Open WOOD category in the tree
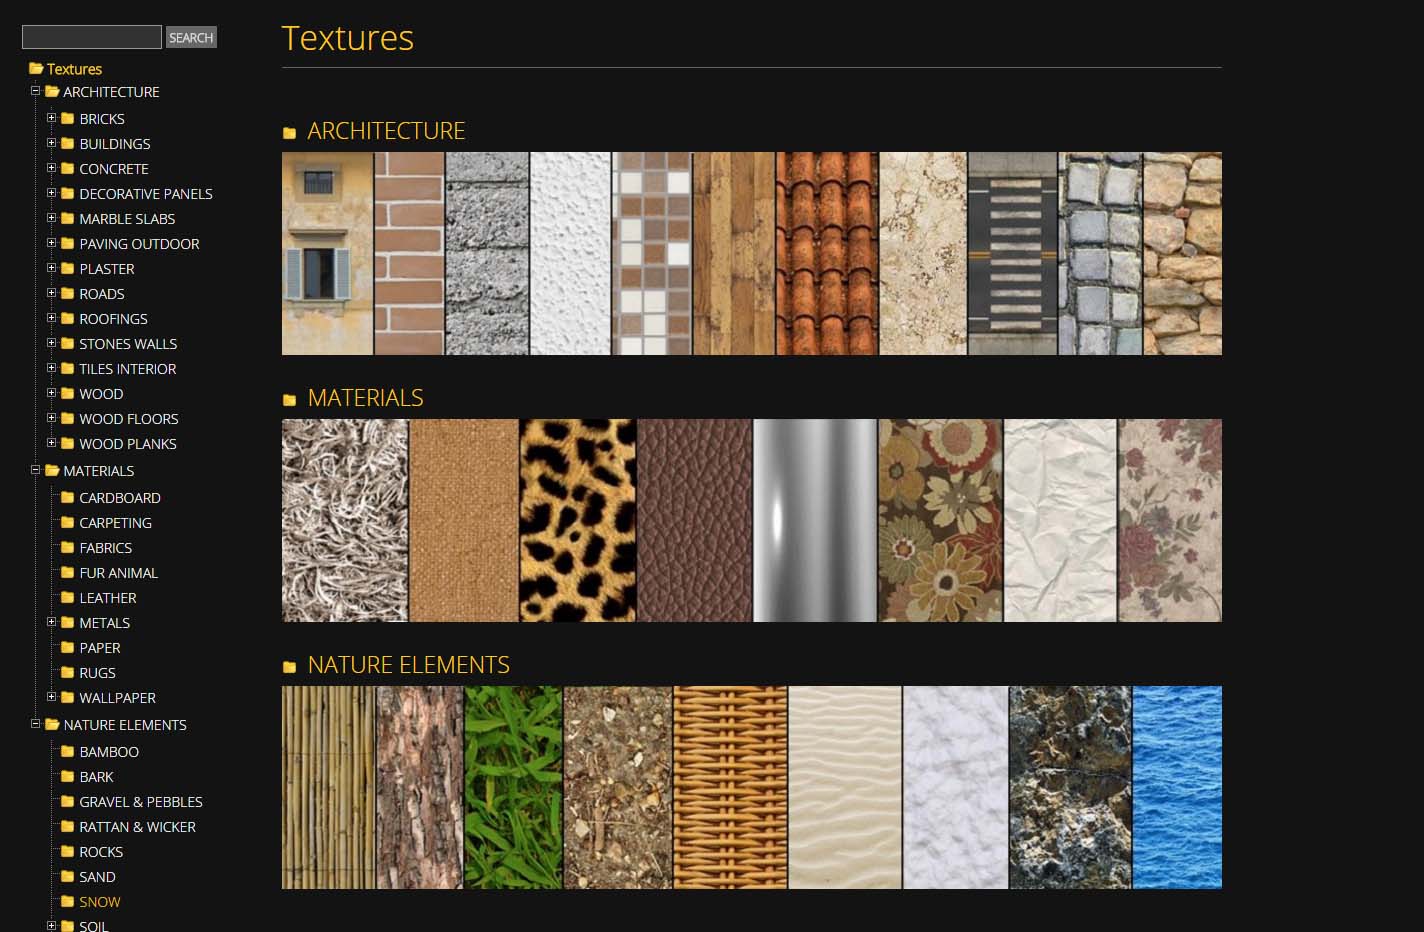Image resolution: width=1424 pixels, height=932 pixels. 101,394
